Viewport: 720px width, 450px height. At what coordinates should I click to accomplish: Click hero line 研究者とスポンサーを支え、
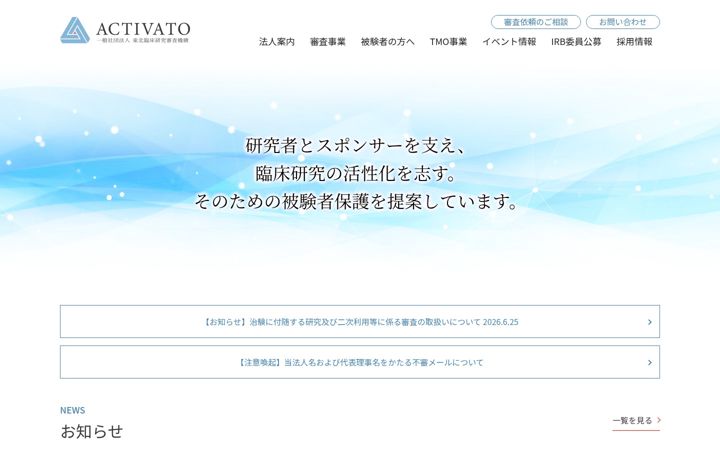(356, 146)
